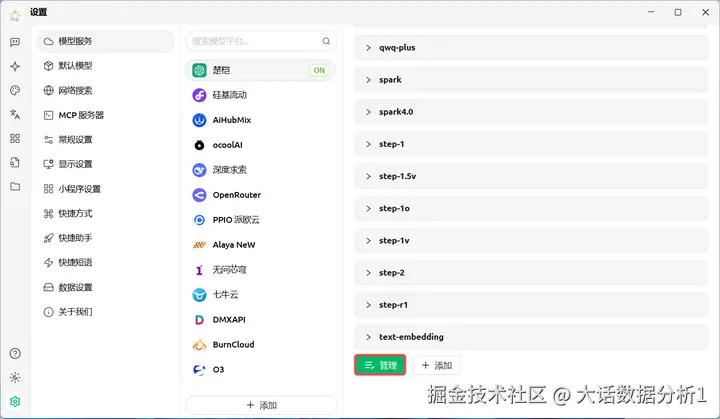Open the 模型服务 settings section
Screen dimensions: 720x419
coord(105,41)
